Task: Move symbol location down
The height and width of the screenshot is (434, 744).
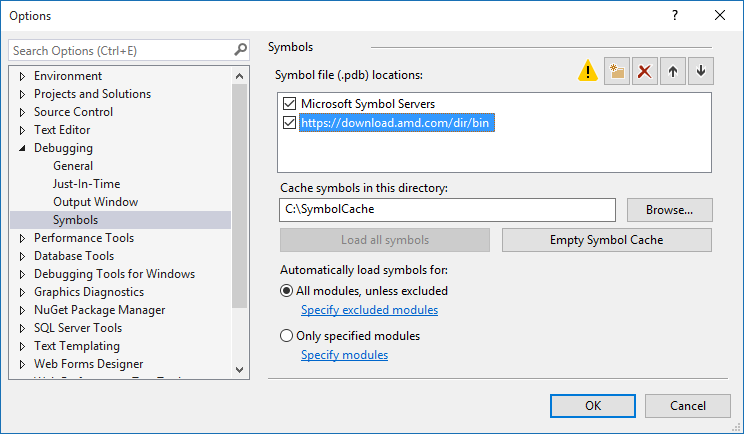Action: point(701,71)
